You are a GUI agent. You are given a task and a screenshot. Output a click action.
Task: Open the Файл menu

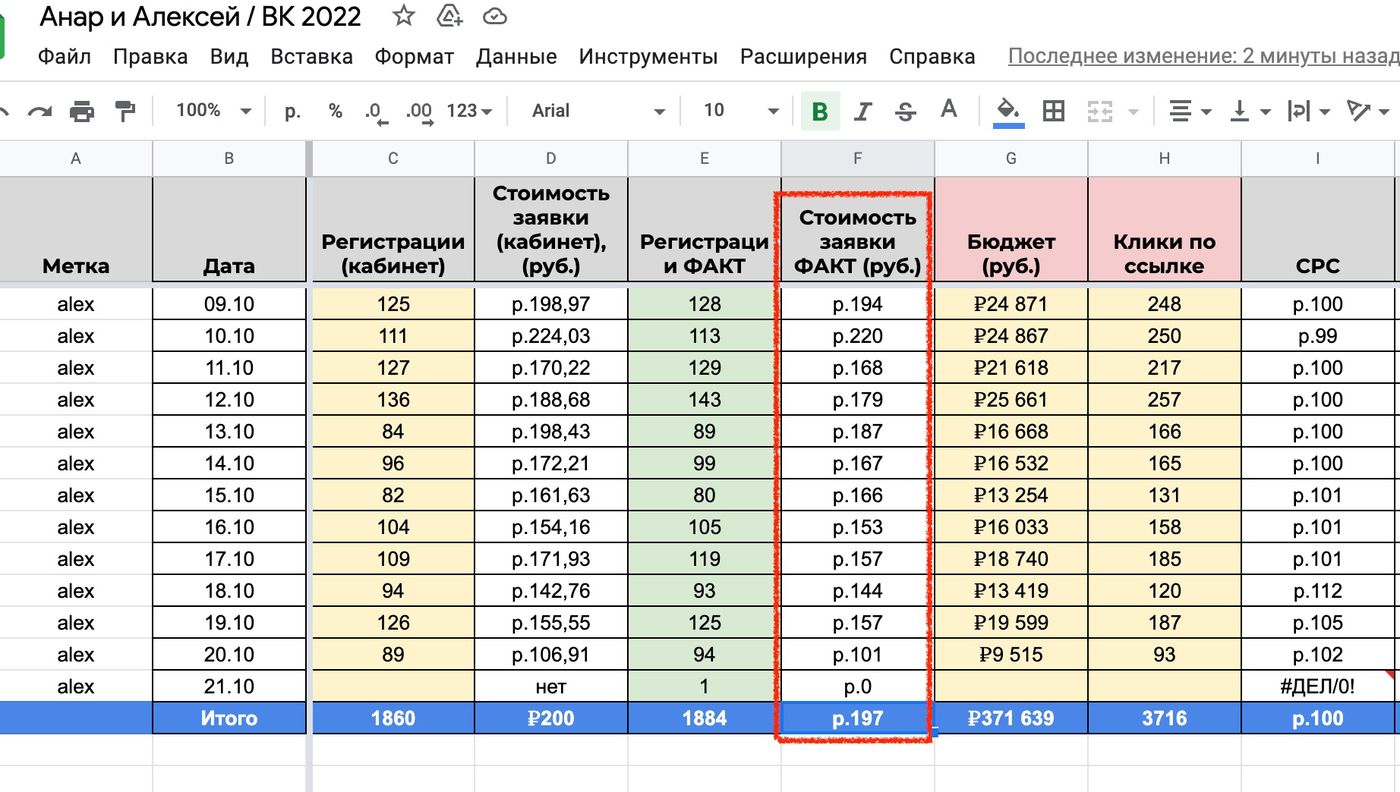[64, 57]
